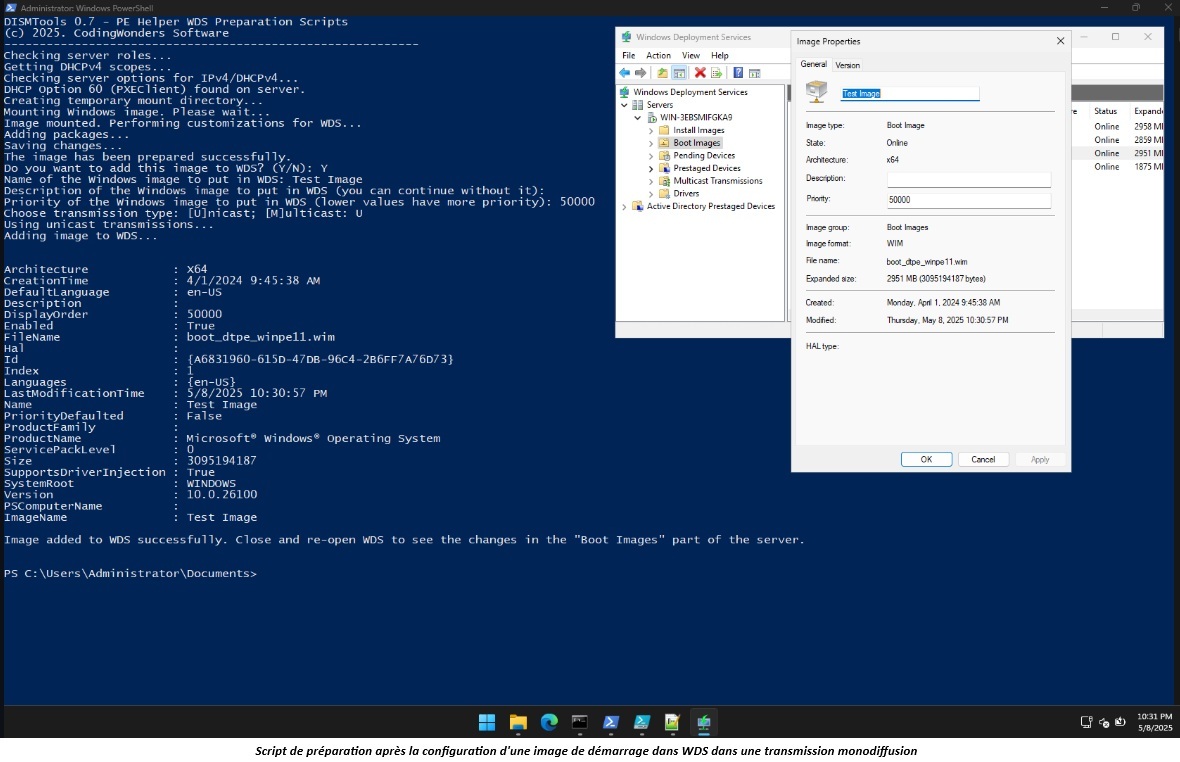Click the Windows Start button
Screen dimensions: 1180x762
point(487,722)
